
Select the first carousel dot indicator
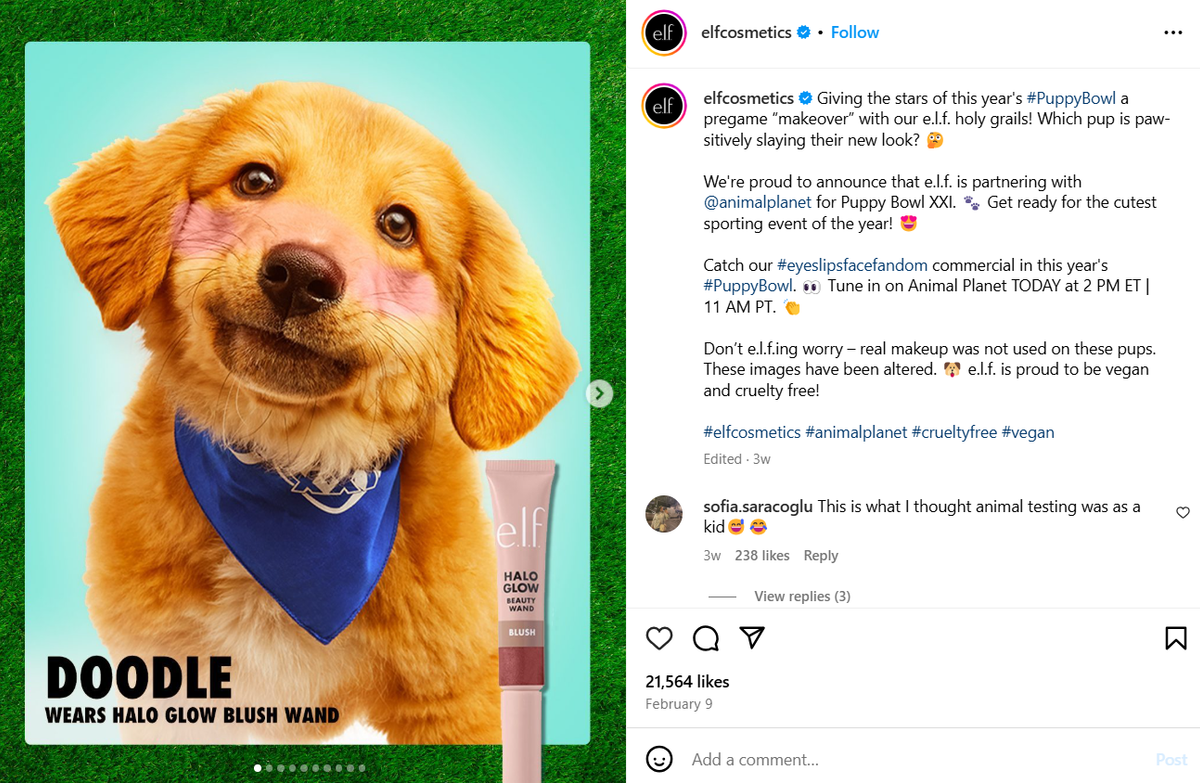tap(257, 767)
